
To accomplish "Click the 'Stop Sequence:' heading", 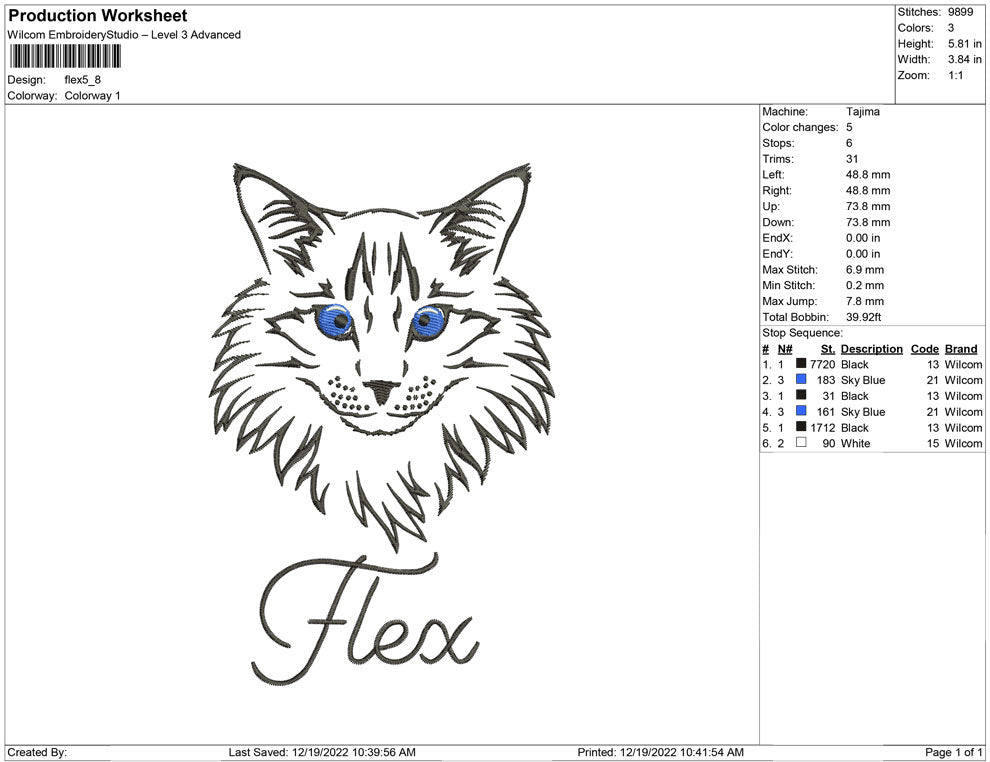I will (802, 333).
